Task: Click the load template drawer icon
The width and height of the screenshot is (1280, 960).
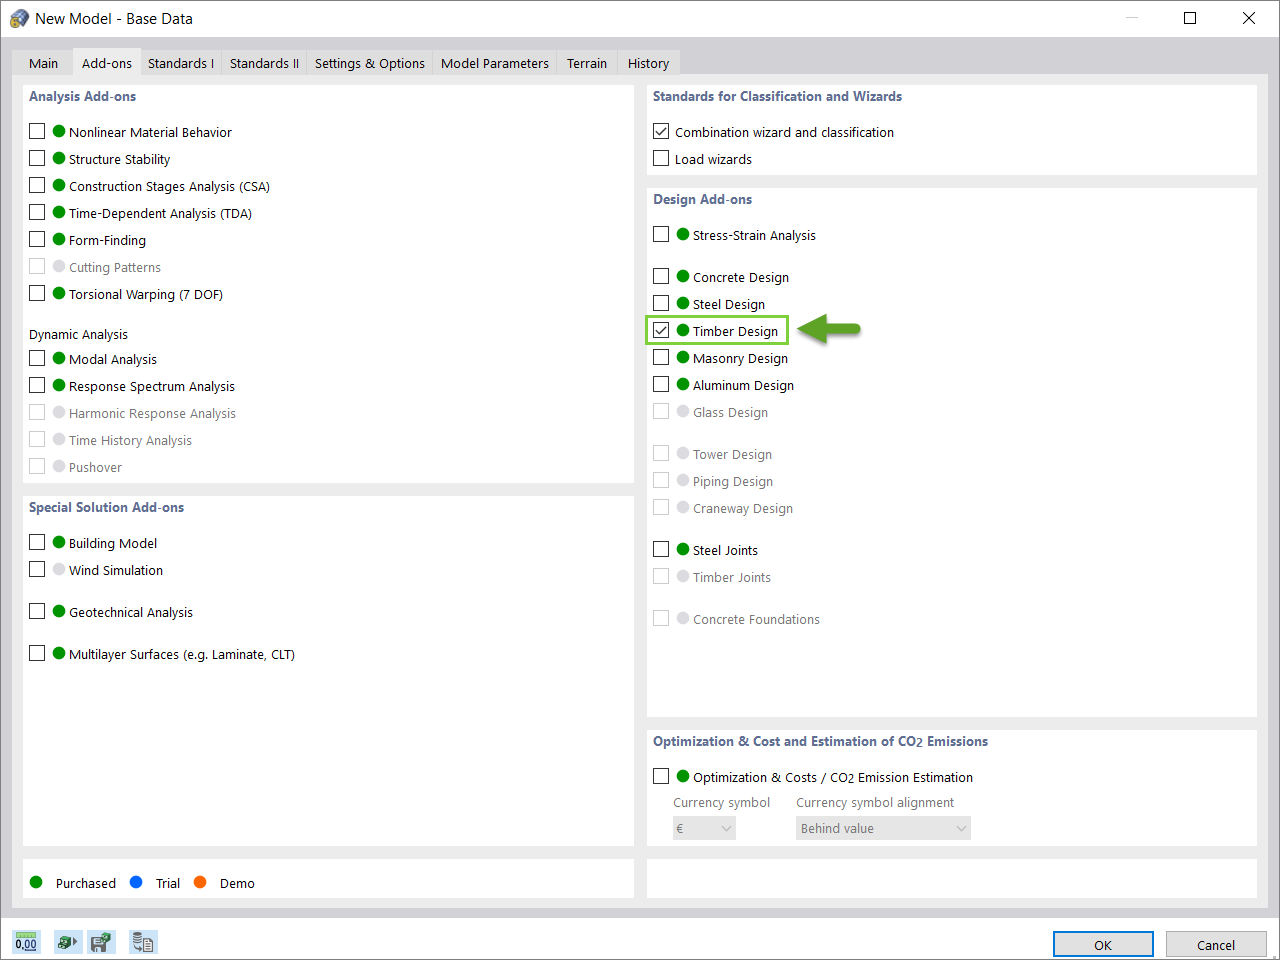Action: [66, 942]
